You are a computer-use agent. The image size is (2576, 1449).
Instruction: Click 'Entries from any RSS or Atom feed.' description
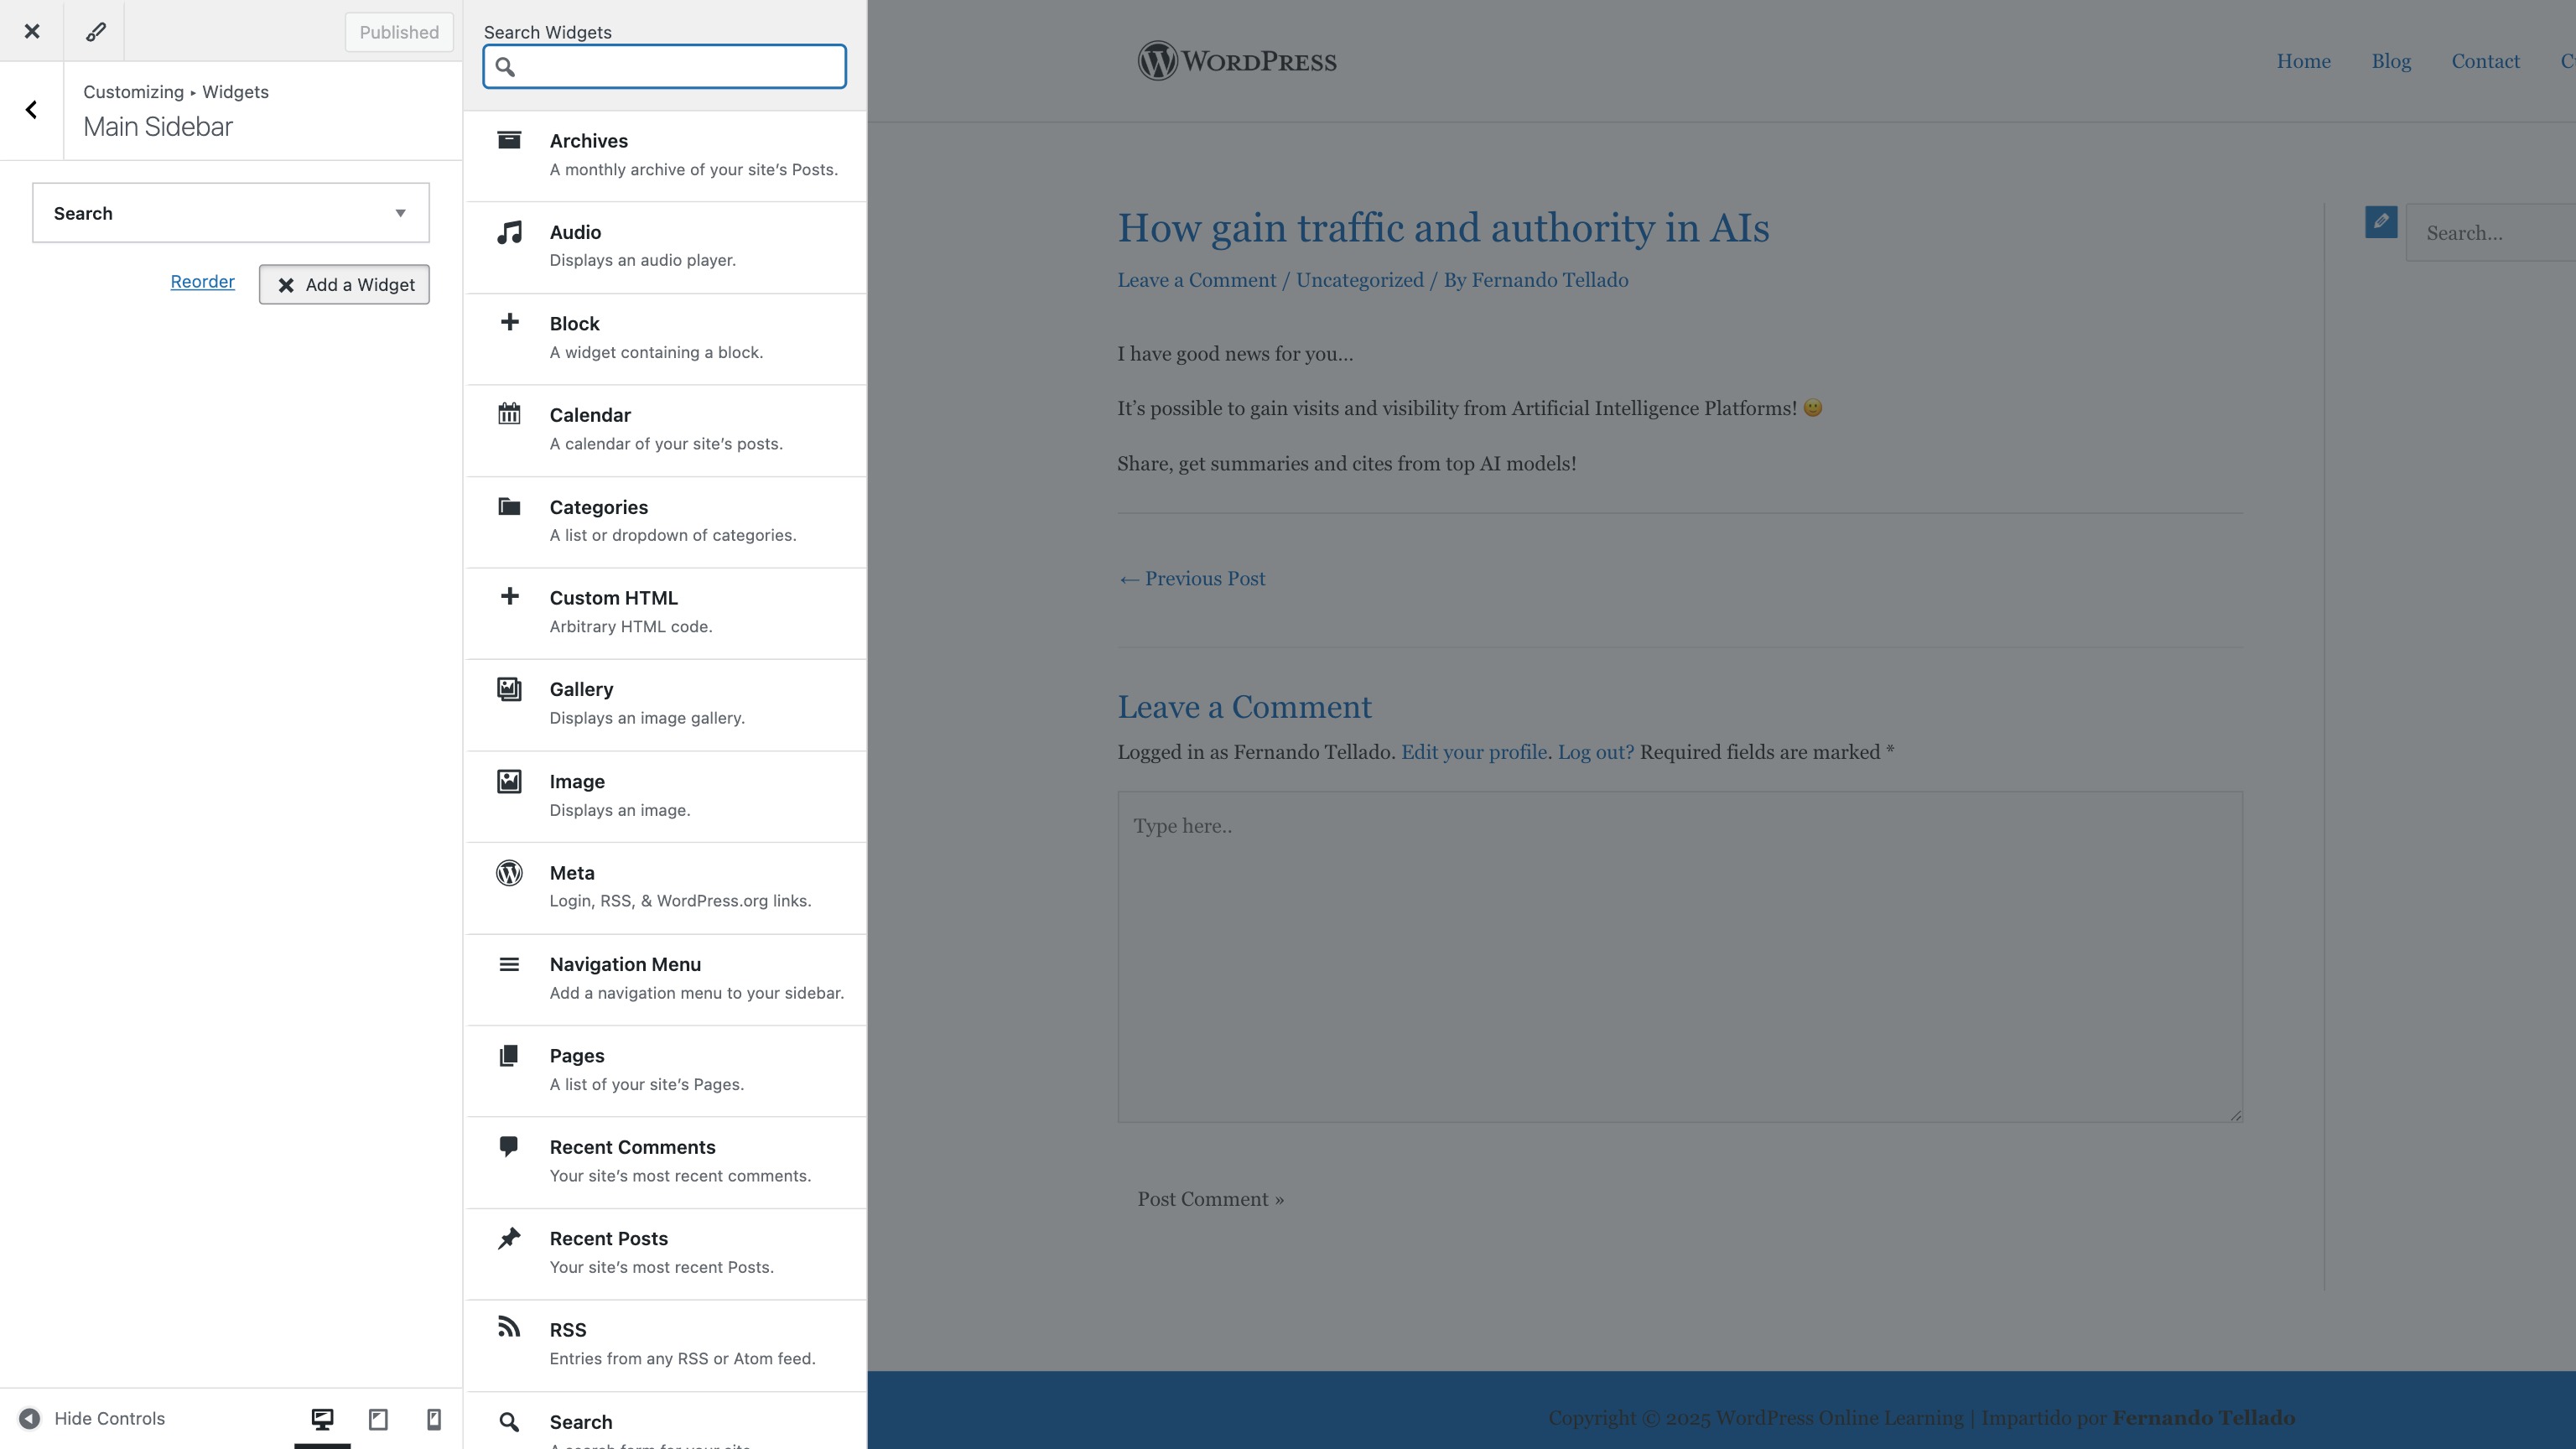coord(682,1358)
